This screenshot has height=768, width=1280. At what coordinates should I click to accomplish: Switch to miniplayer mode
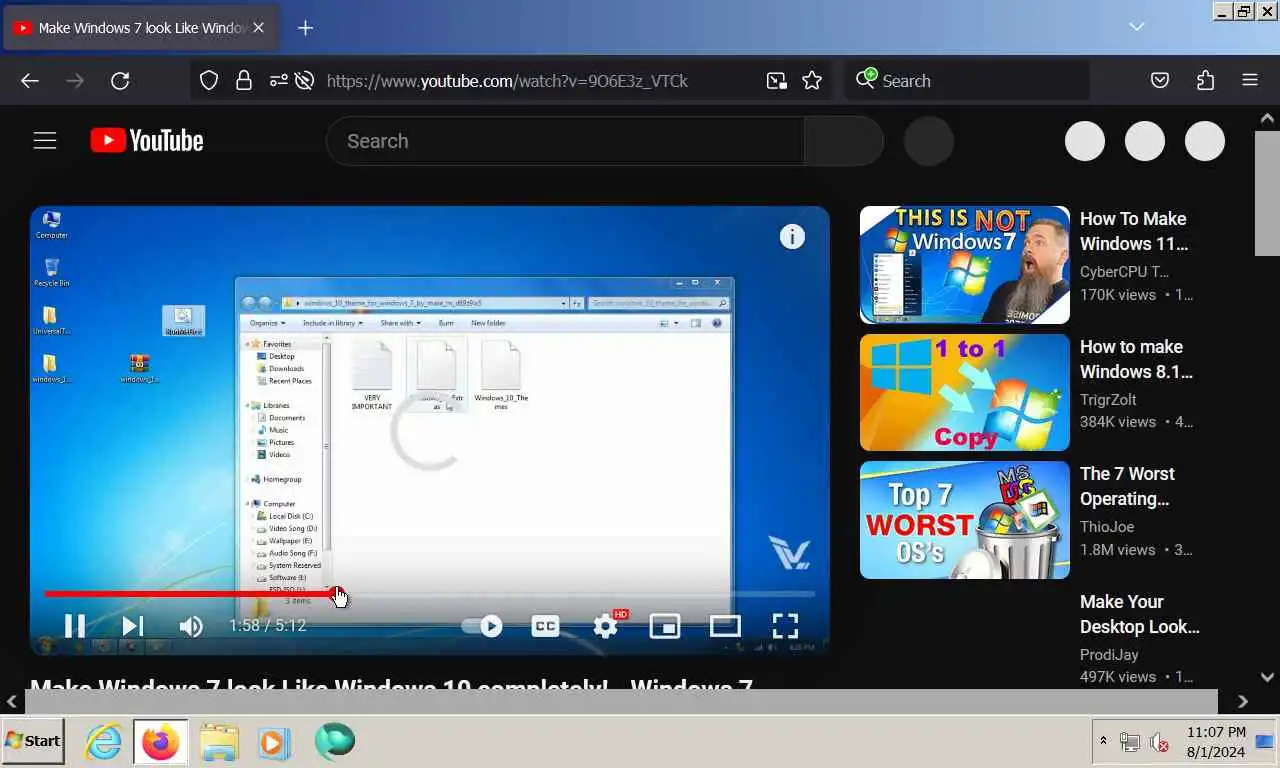[x=665, y=626]
